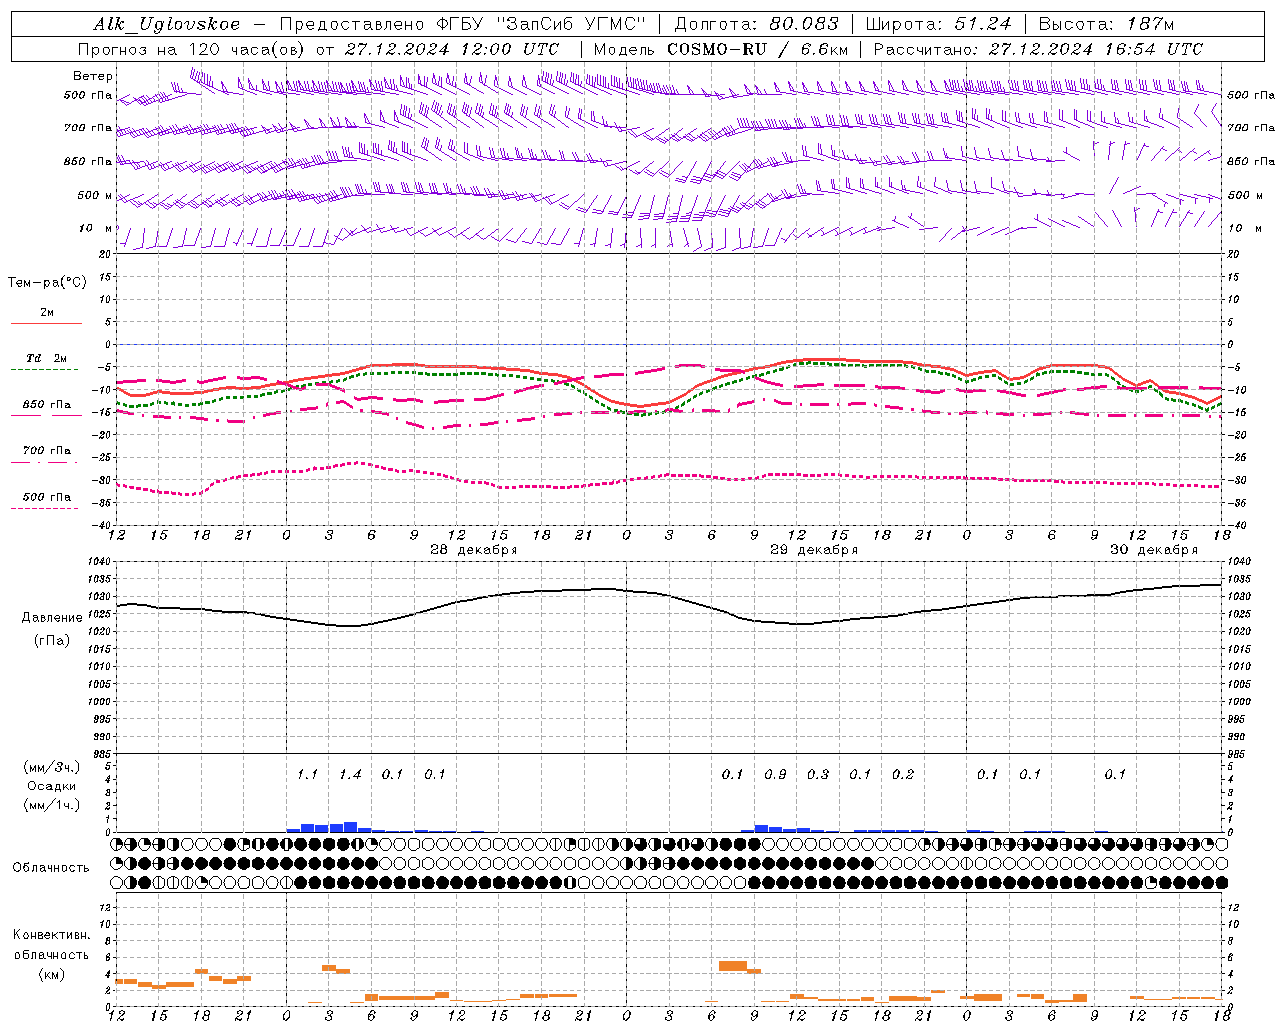This screenshot has width=1280, height=1024.
Task: Click the 2м temperature legend entry
Action: click(x=47, y=313)
